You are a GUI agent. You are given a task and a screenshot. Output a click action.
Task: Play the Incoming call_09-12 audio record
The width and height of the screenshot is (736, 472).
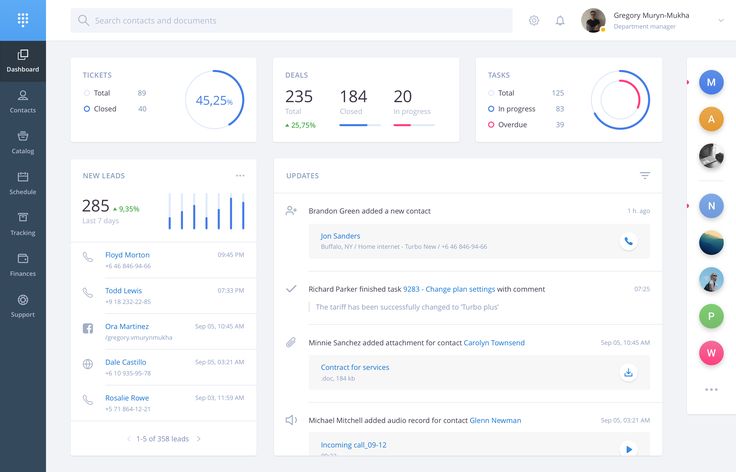tap(628, 449)
